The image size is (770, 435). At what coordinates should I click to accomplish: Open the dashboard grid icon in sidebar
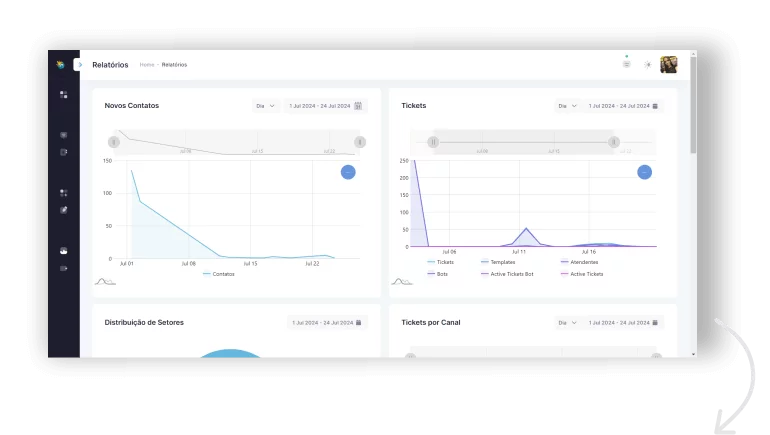point(63,95)
